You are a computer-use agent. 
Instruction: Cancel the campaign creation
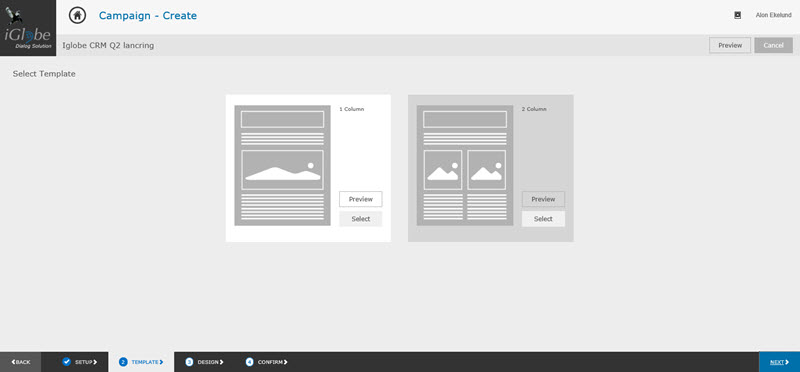click(x=773, y=45)
